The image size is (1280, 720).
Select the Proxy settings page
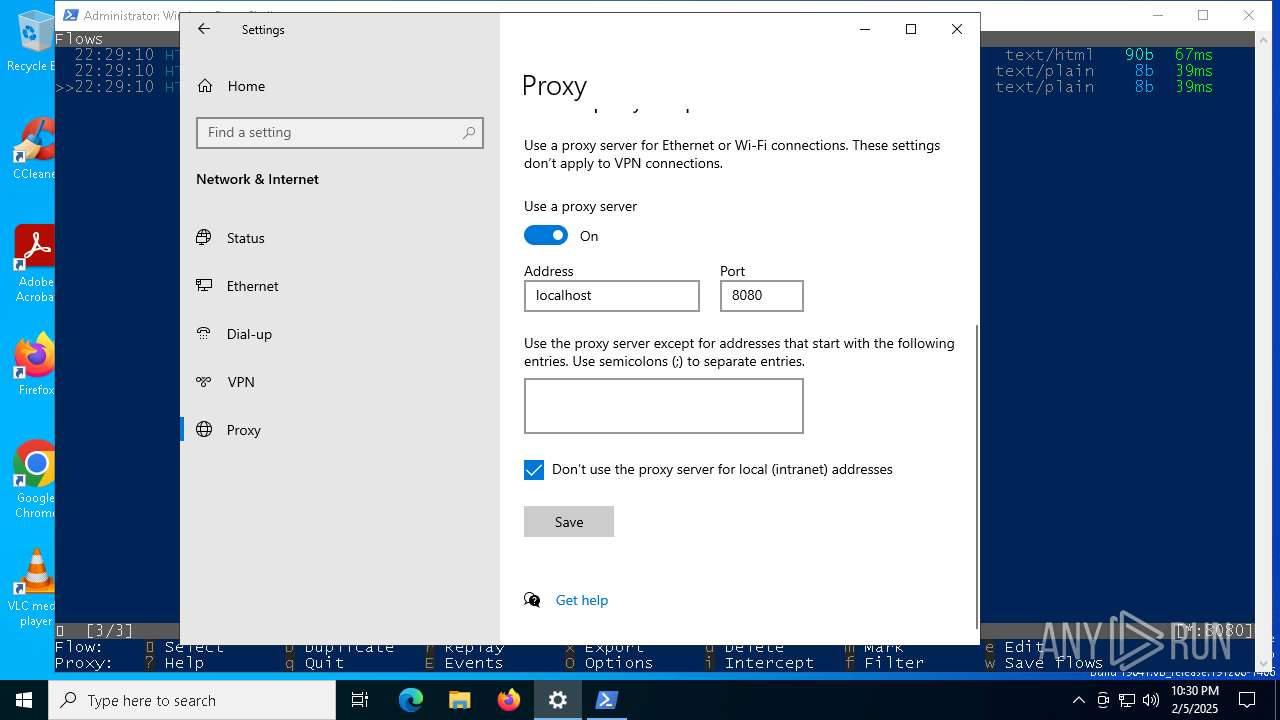point(340,430)
